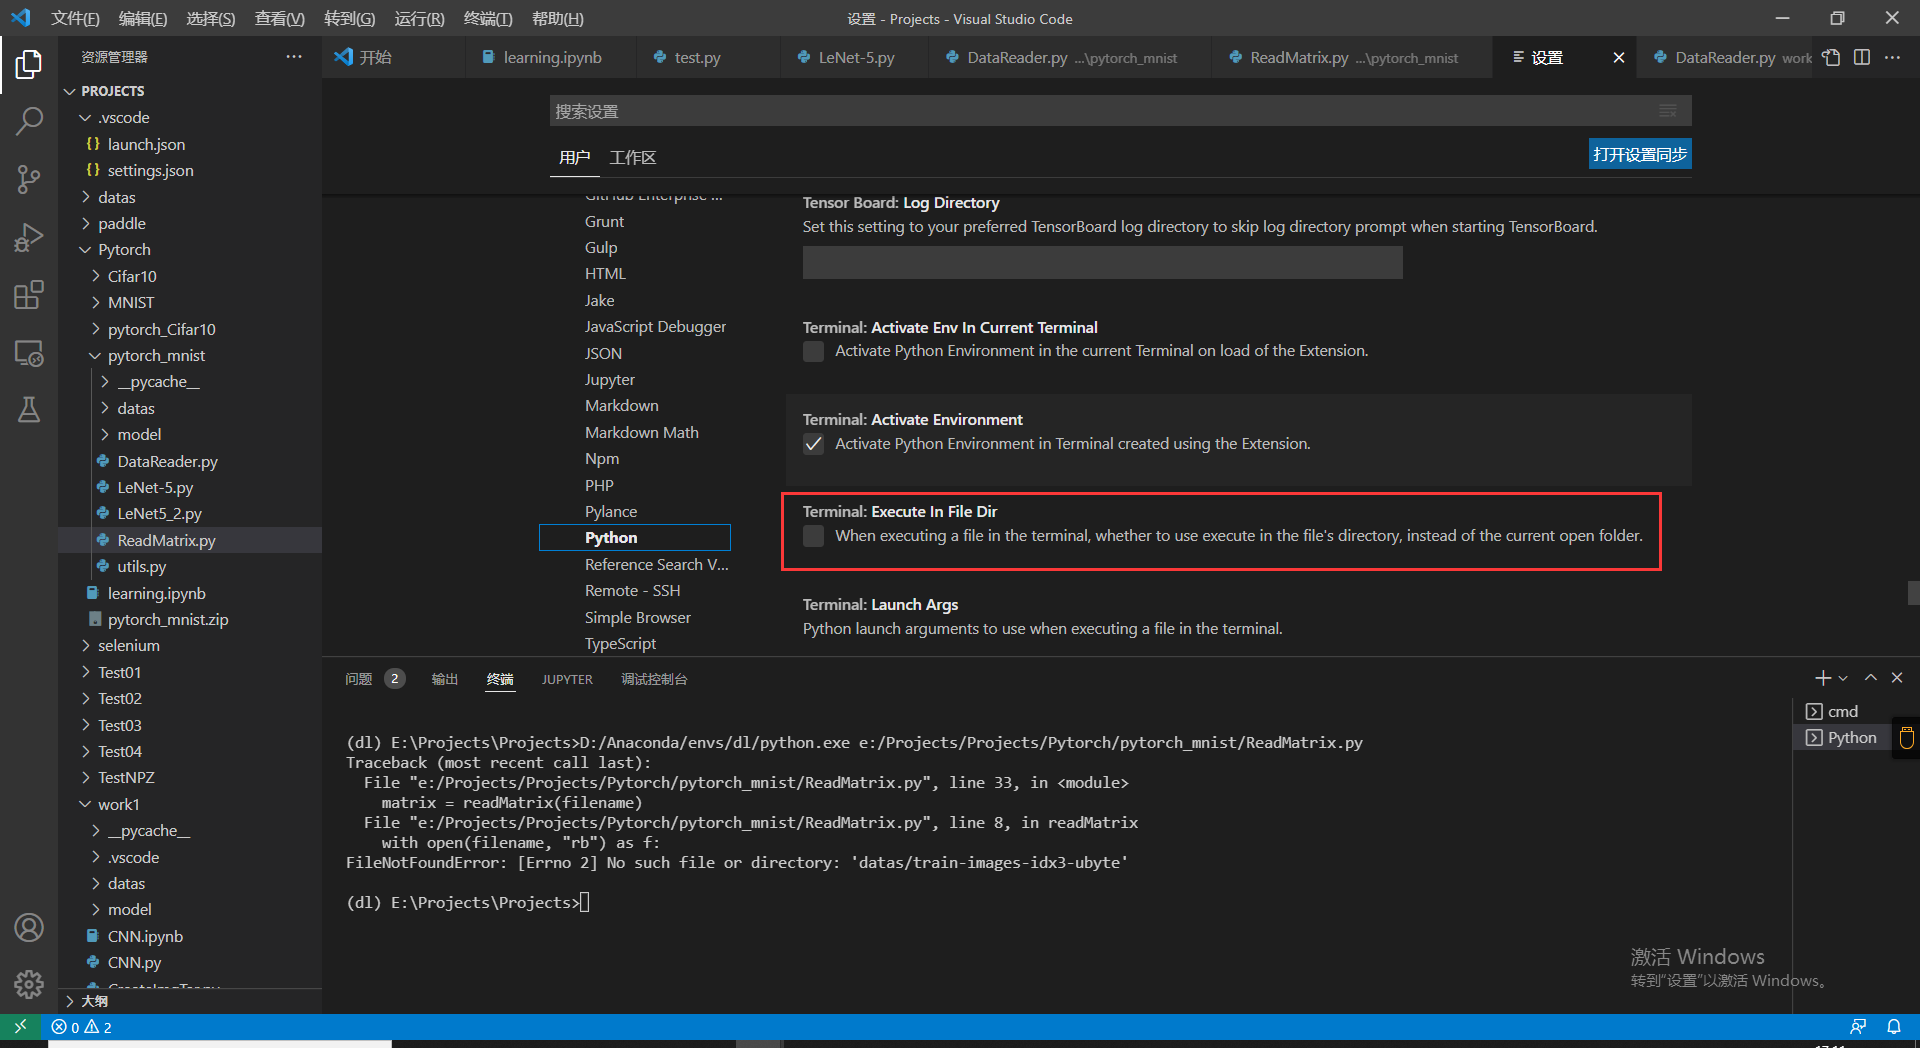This screenshot has height=1048, width=1920.
Task: Open the Explorer view in activity bar
Action: (29, 65)
